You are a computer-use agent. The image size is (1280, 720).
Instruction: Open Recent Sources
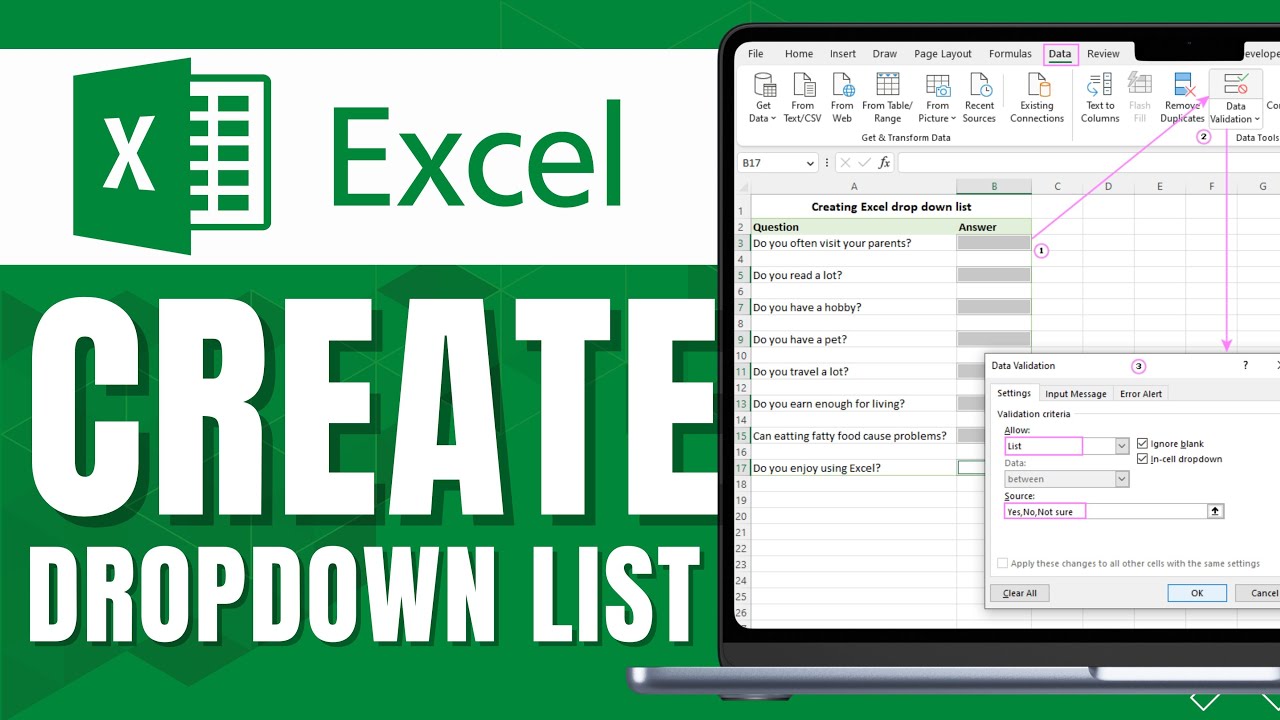(x=980, y=98)
